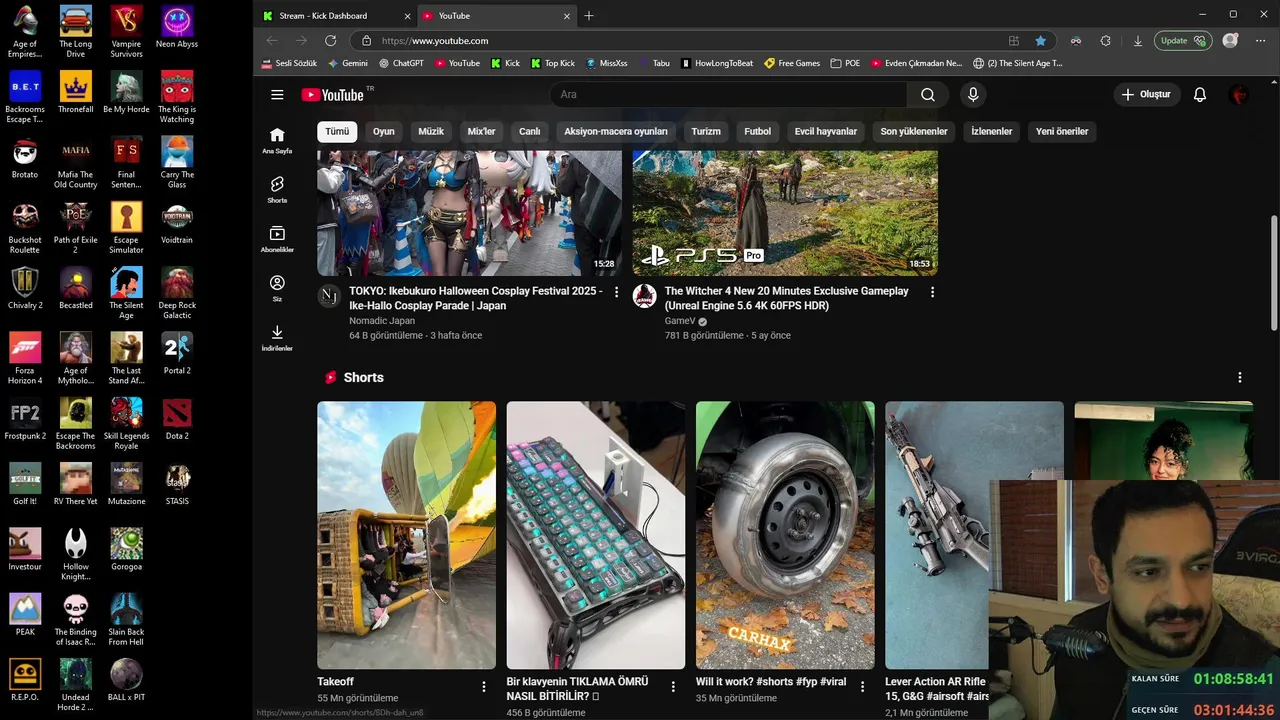Open options for Takeoff short
This screenshot has height=720, width=1280.
click(x=484, y=687)
